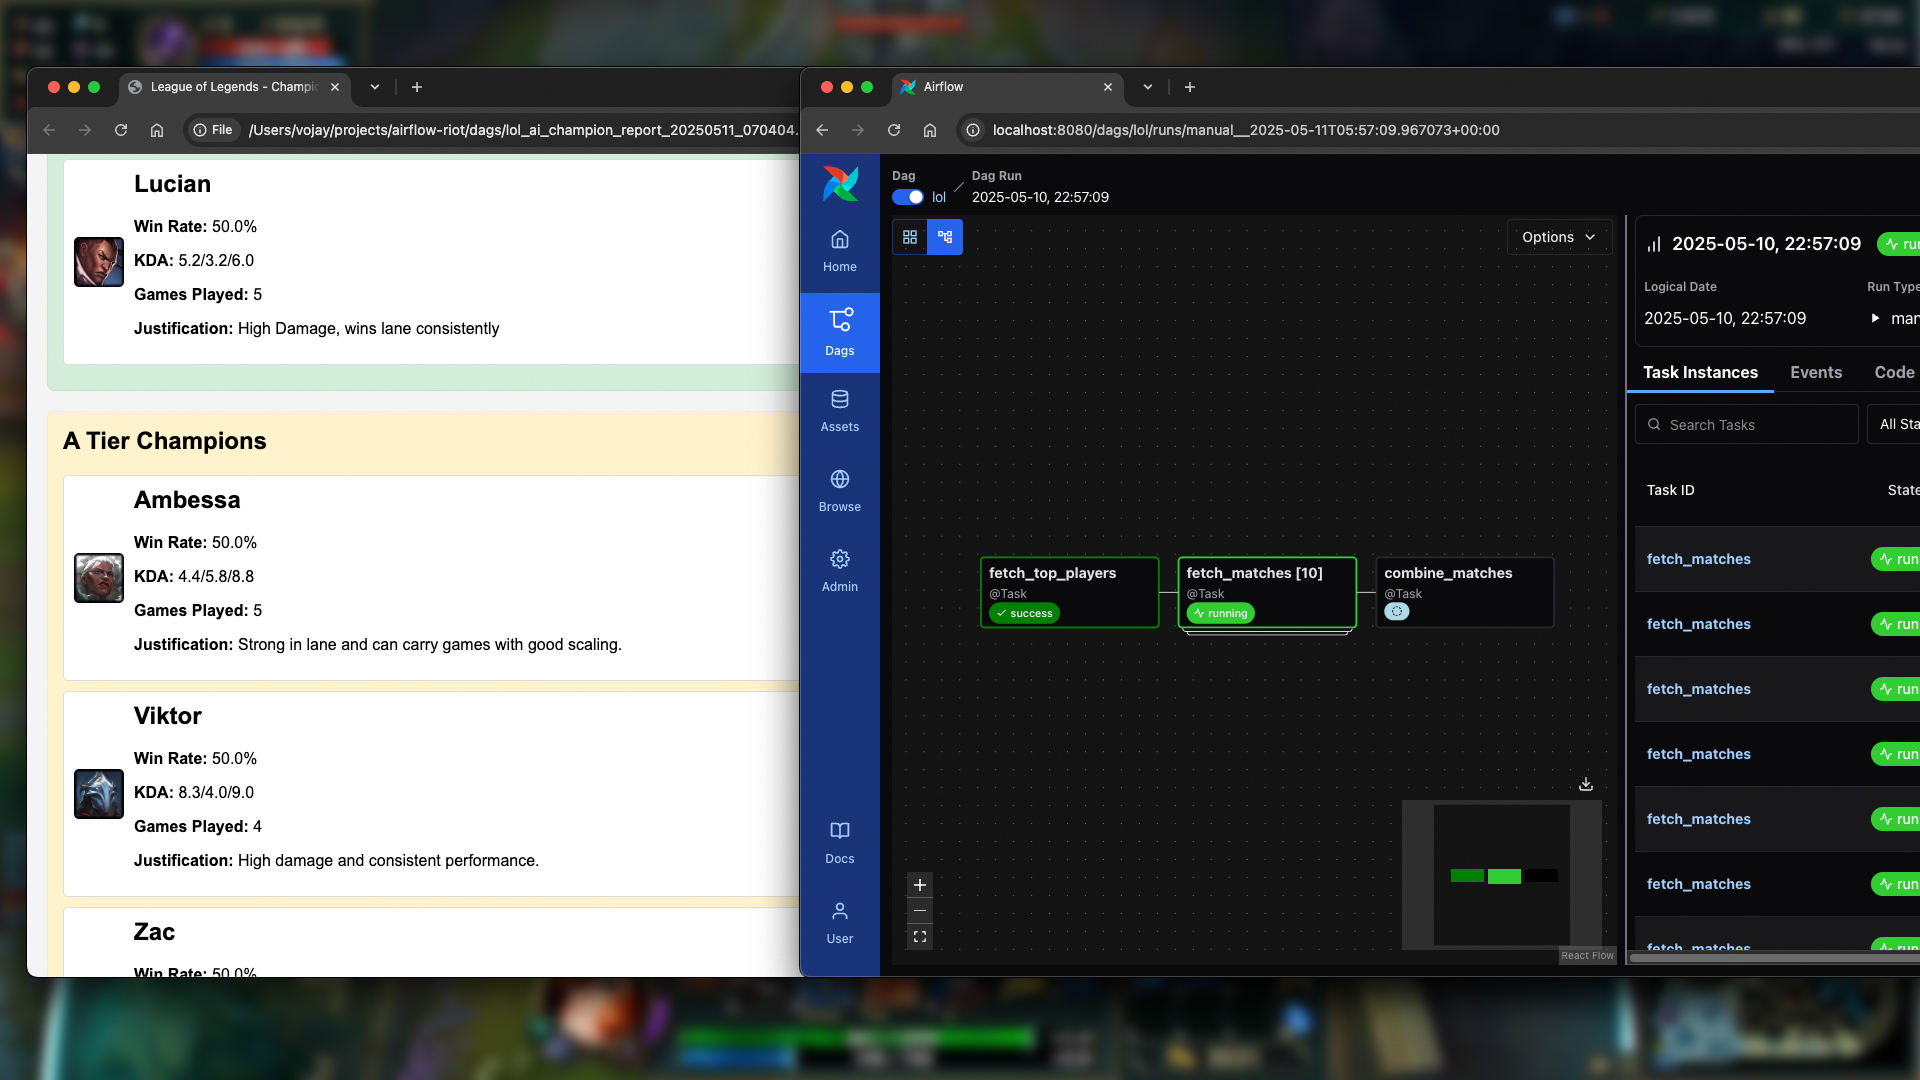Open the Browse section from sidebar
1920x1080 pixels.
[x=839, y=488]
